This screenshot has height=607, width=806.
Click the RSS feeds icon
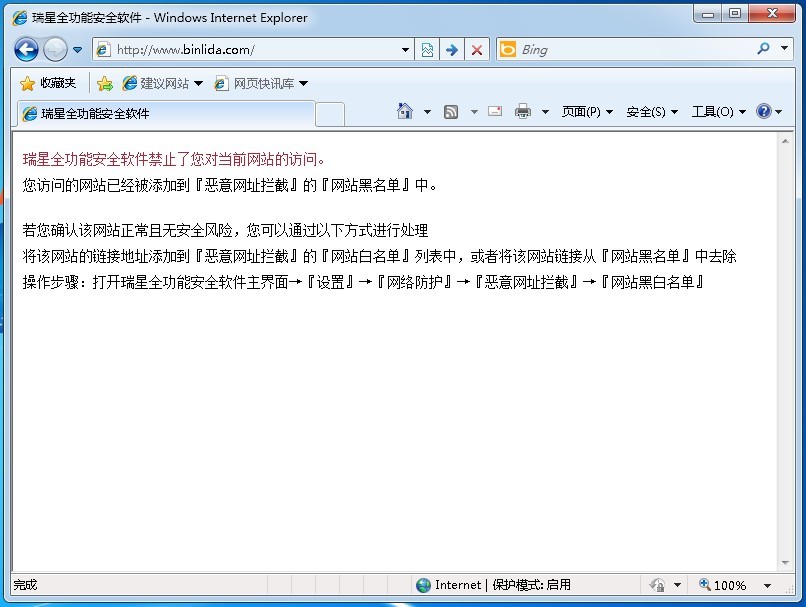pyautogui.click(x=451, y=112)
